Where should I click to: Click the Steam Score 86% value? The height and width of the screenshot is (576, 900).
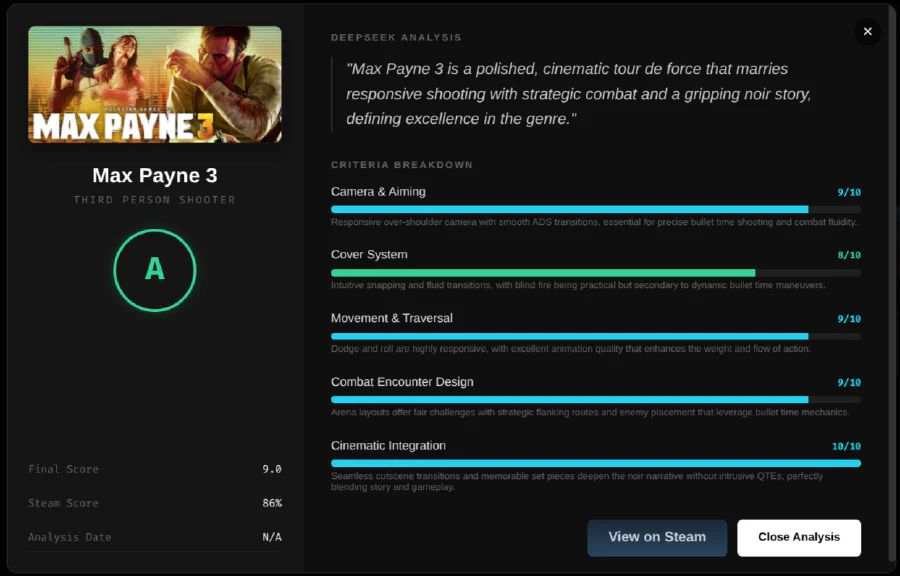click(270, 503)
